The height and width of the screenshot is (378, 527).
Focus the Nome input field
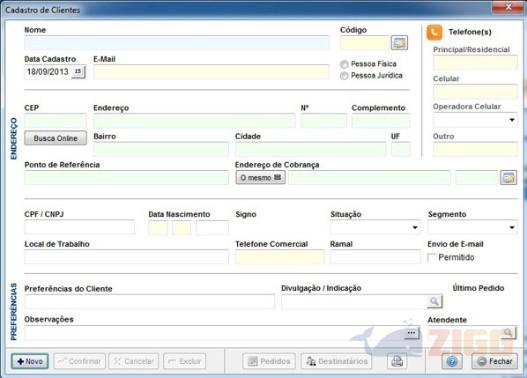tap(177, 43)
